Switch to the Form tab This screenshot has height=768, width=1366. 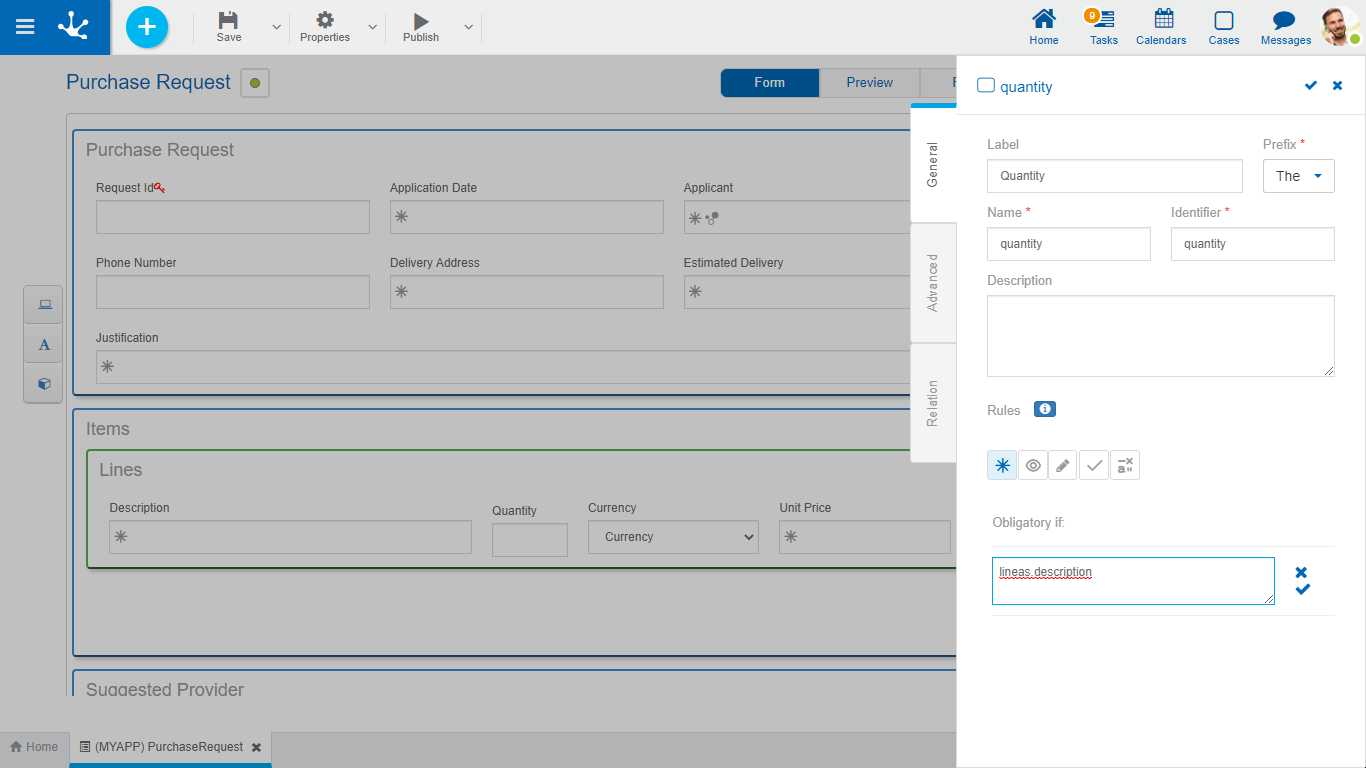(x=770, y=83)
